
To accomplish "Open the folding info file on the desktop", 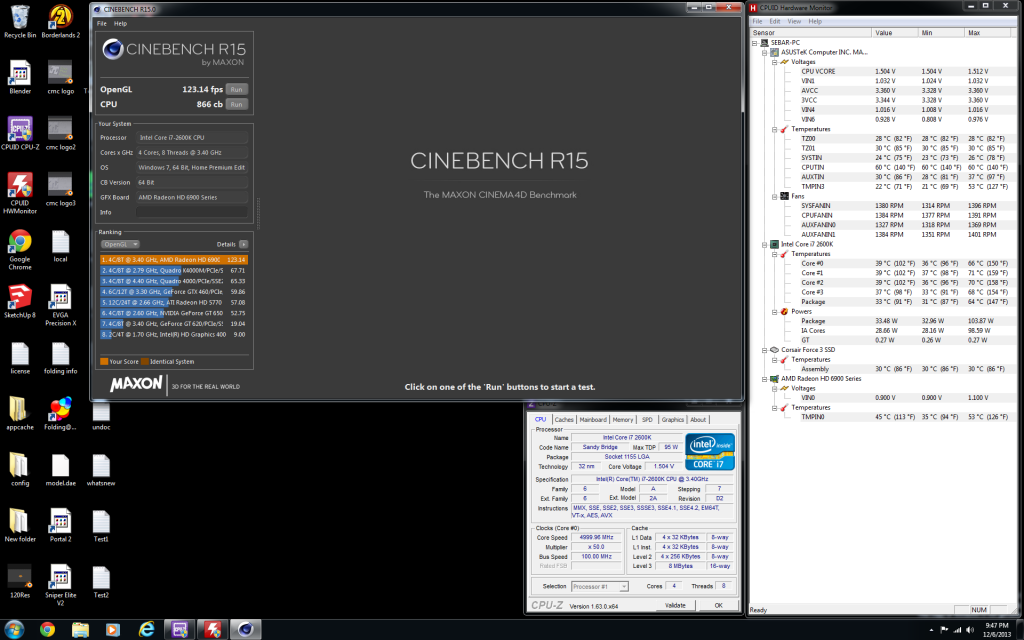I will [61, 357].
